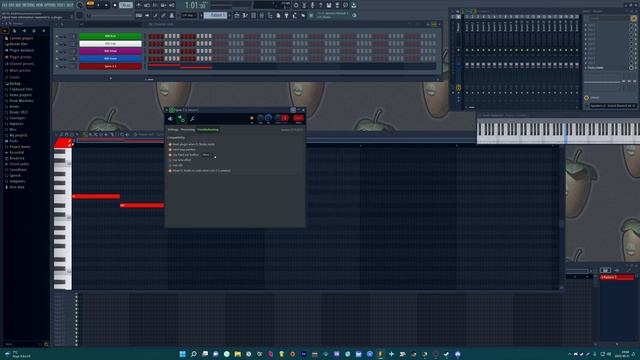The image size is (640, 360).
Task: Click the Windows Start button
Action: point(182,354)
